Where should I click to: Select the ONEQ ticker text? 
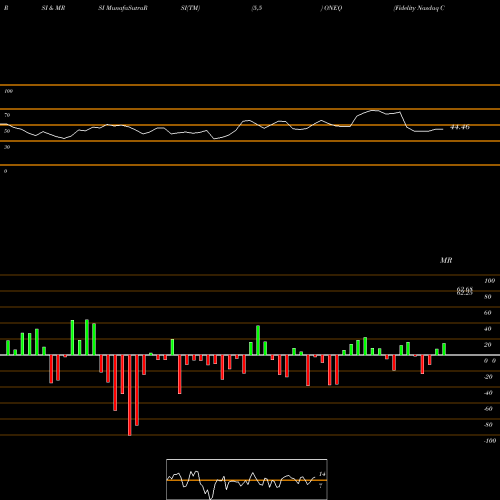click(333, 8)
